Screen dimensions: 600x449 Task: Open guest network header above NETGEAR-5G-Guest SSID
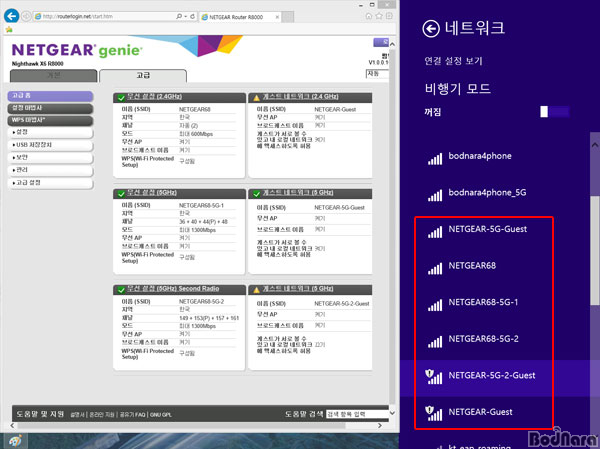tap(298, 193)
